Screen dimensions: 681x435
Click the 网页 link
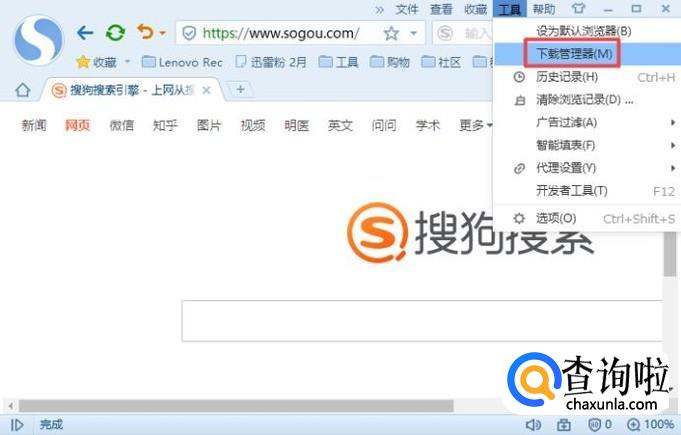pos(77,125)
